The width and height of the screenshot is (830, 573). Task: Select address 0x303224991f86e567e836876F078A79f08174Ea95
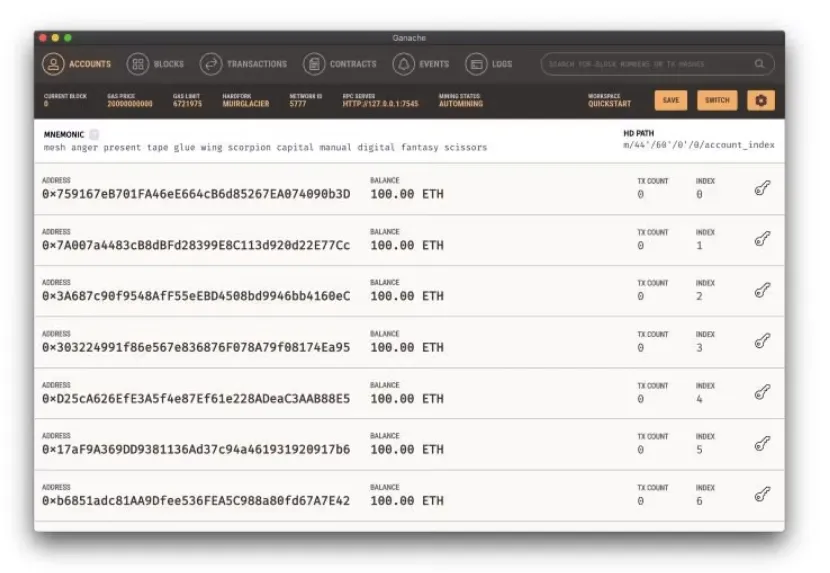coord(196,348)
